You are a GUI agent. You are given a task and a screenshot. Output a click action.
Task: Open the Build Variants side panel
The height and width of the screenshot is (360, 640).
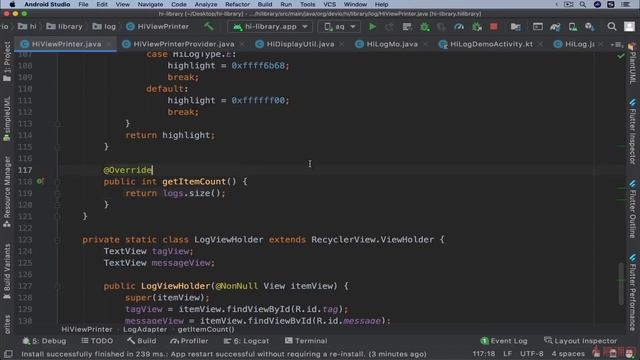pos(7,272)
